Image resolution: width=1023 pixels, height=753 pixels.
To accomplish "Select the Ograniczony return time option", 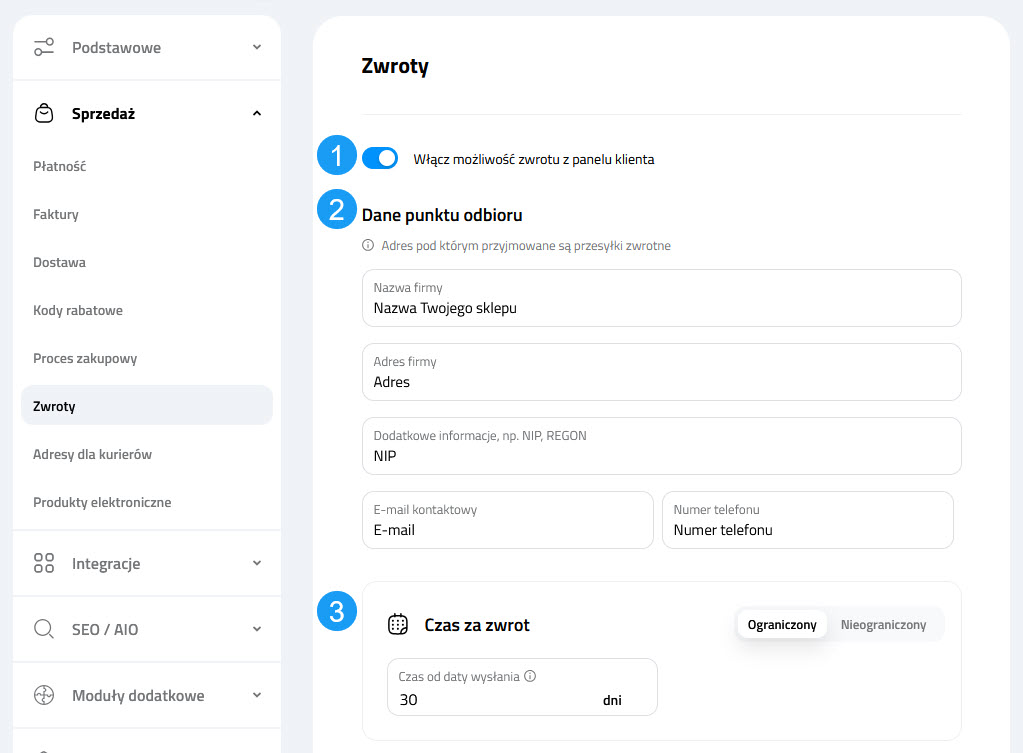I will click(782, 625).
